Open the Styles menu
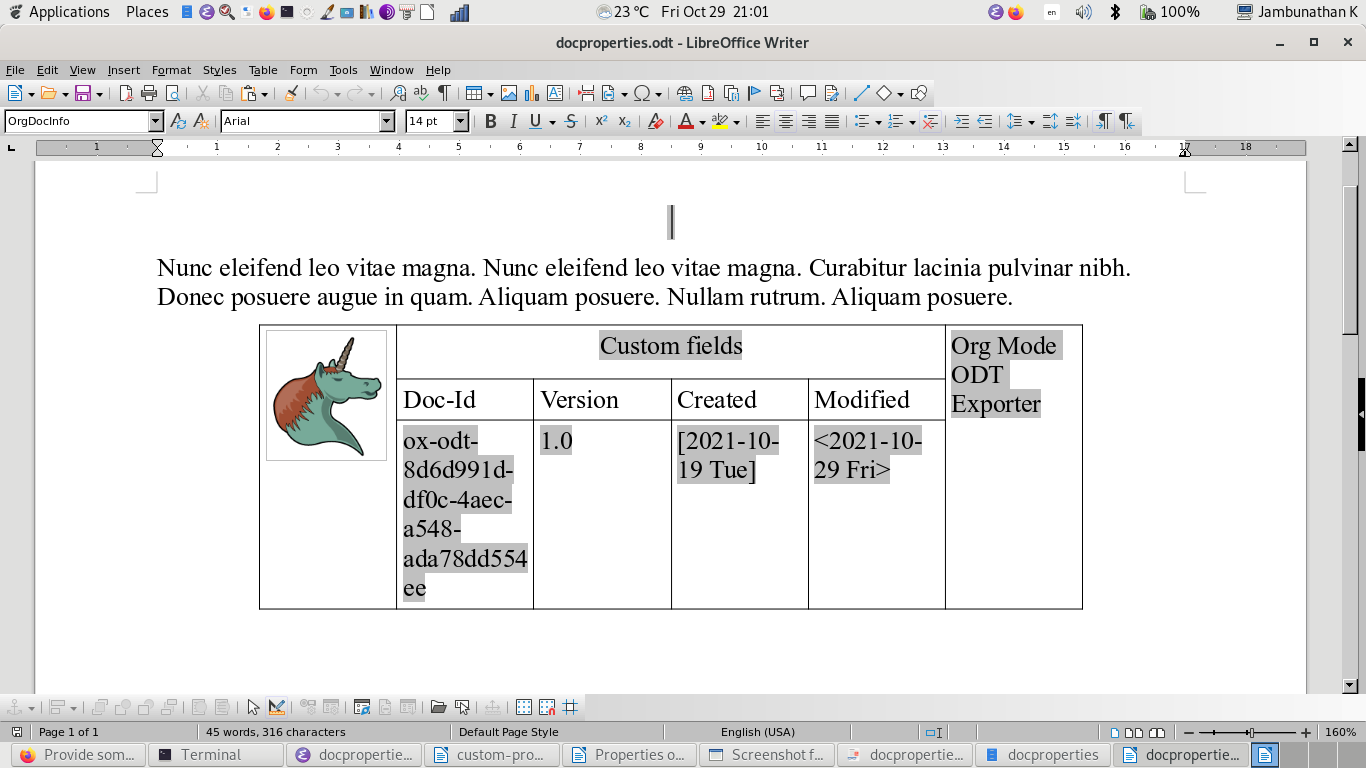The width and height of the screenshot is (1366, 768). [x=219, y=70]
